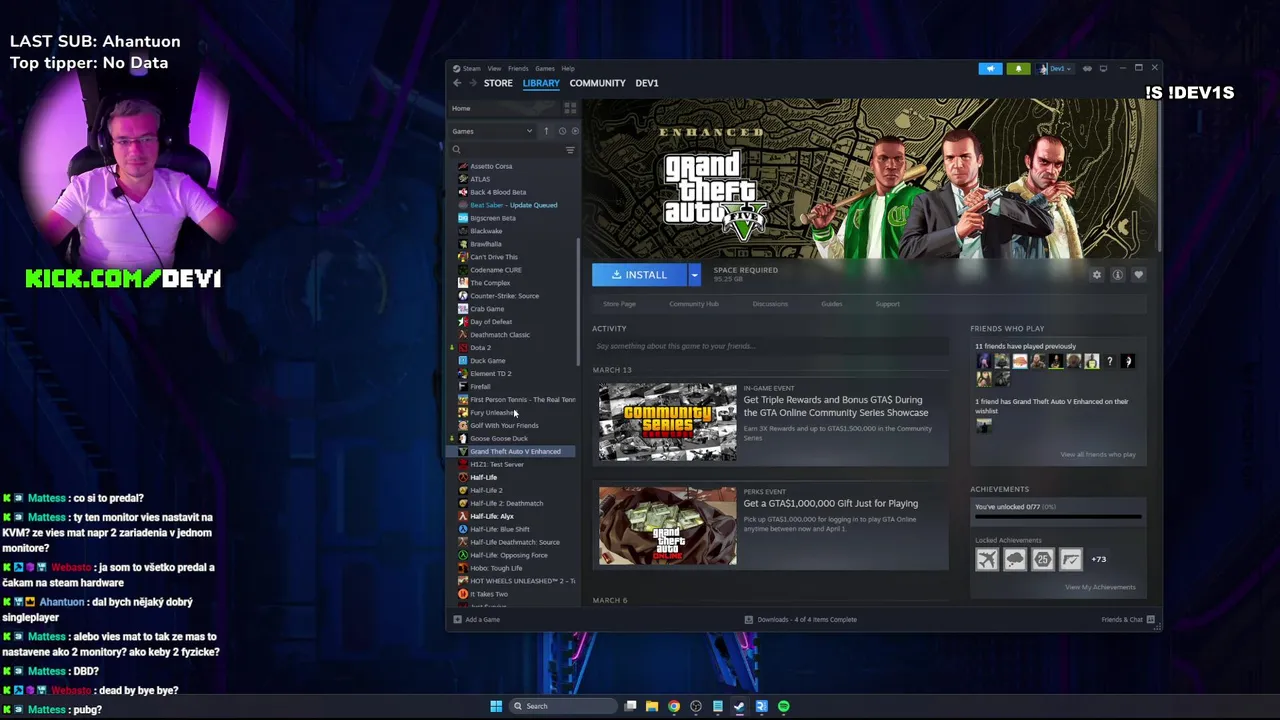
Task: Click View all friends who play
Action: (x=1098, y=454)
